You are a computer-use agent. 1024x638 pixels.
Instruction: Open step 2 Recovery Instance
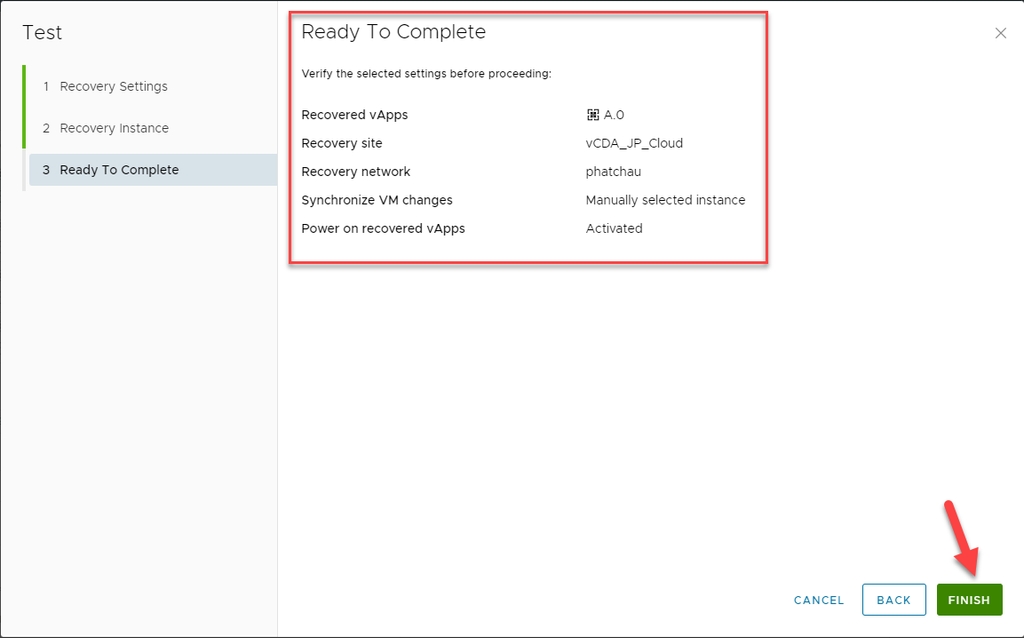114,128
